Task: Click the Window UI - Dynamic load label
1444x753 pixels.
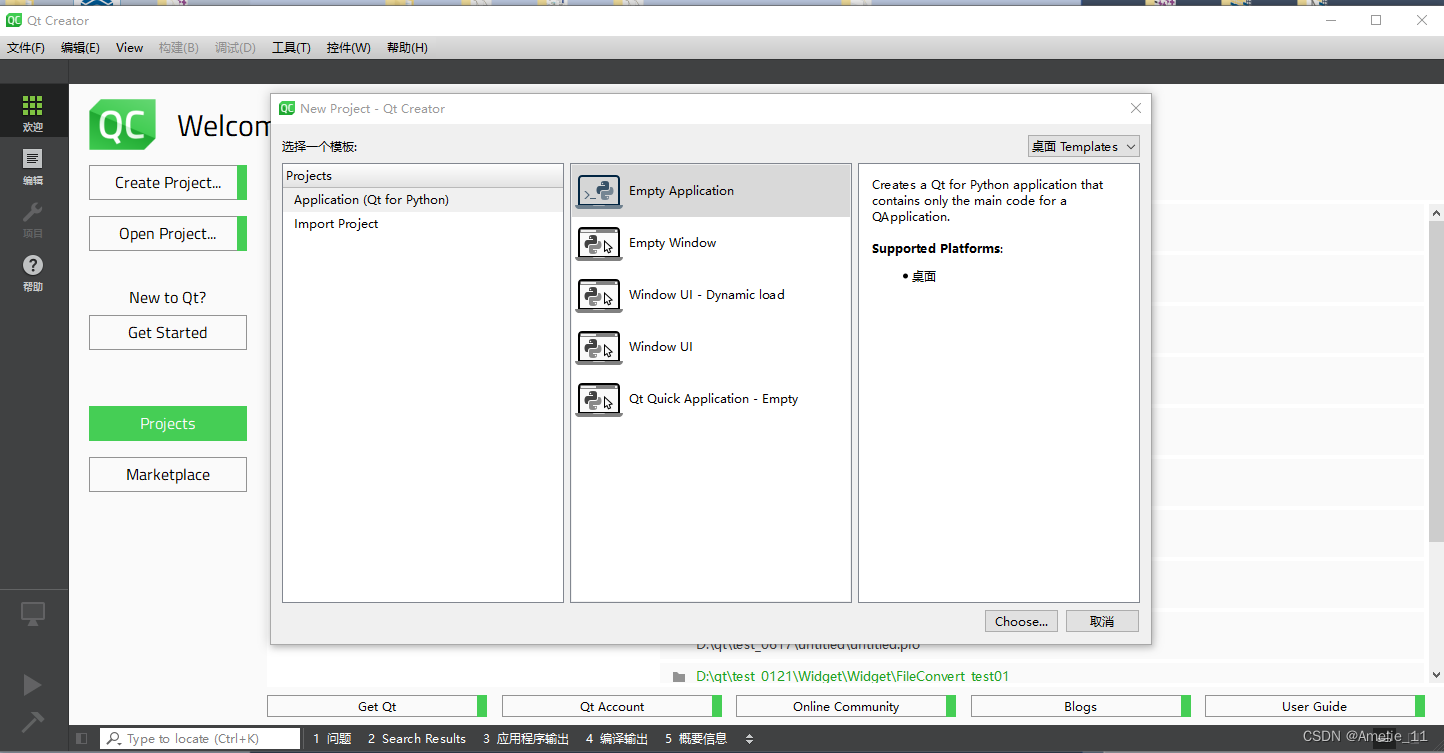Action: point(707,295)
